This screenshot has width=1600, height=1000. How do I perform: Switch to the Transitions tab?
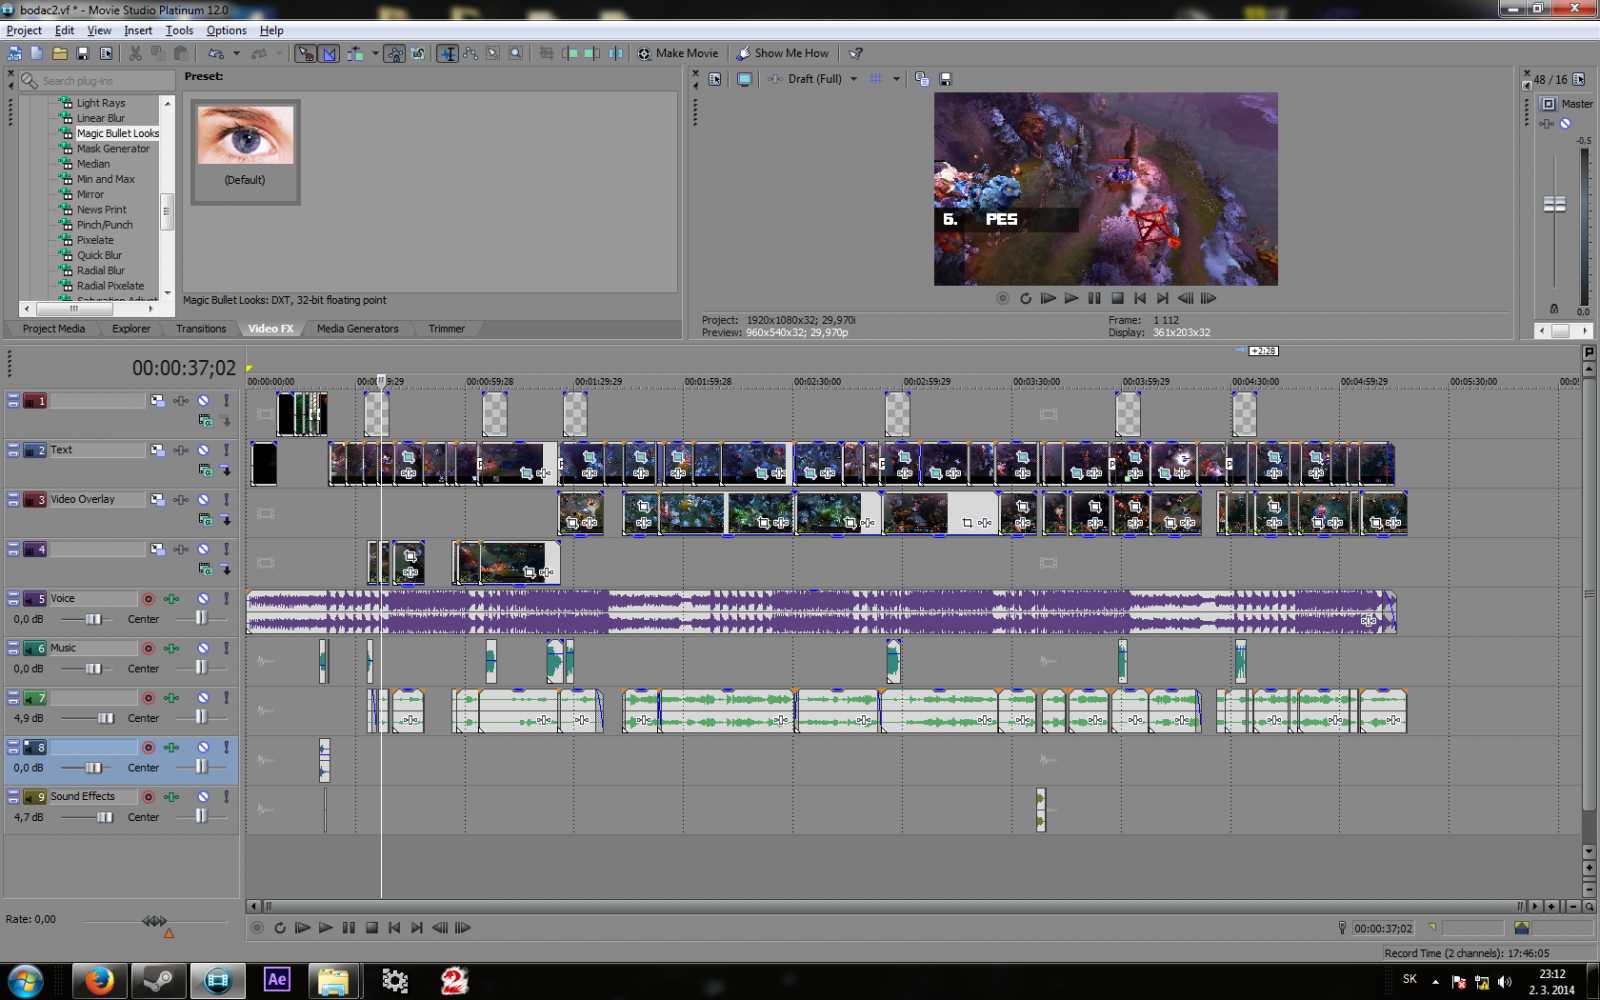[201, 328]
